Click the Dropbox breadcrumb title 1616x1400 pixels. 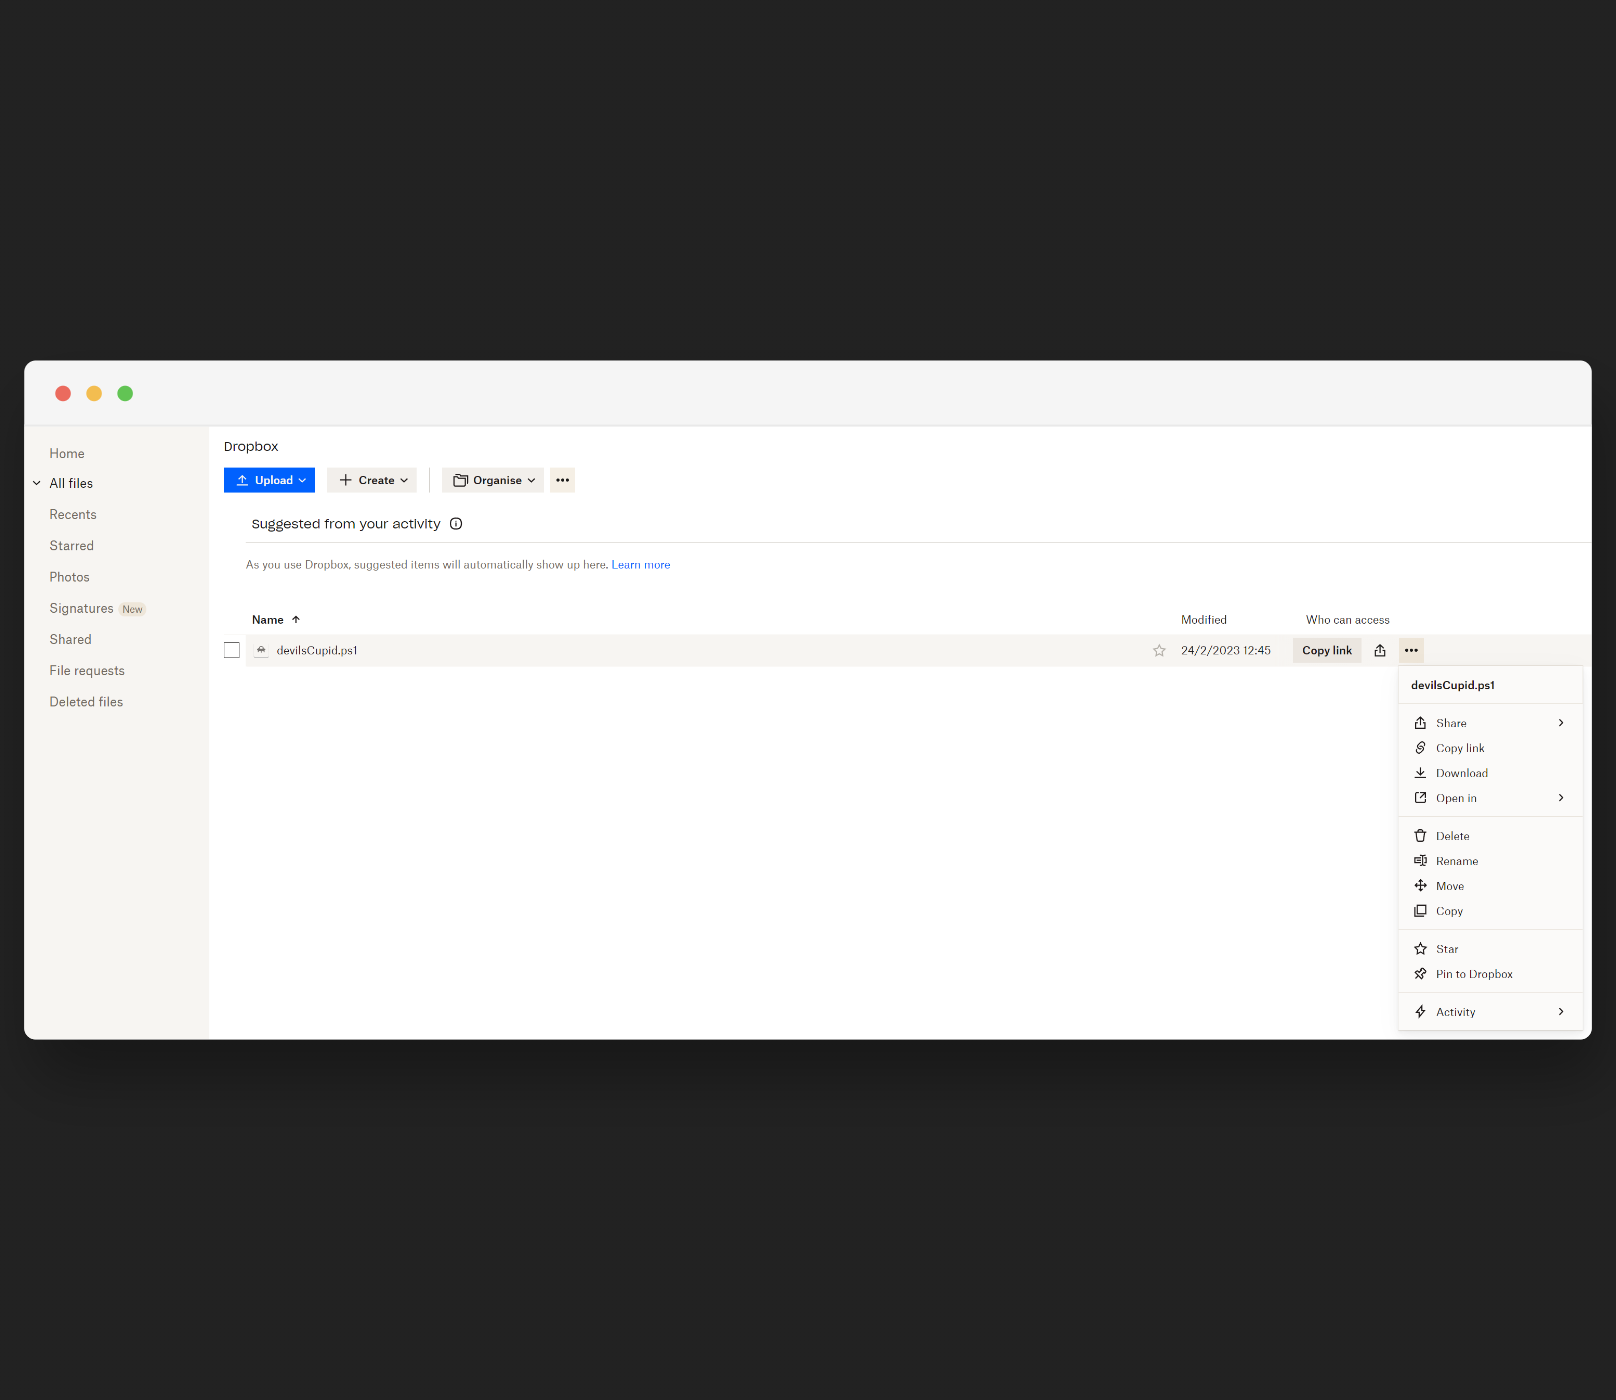tap(251, 447)
